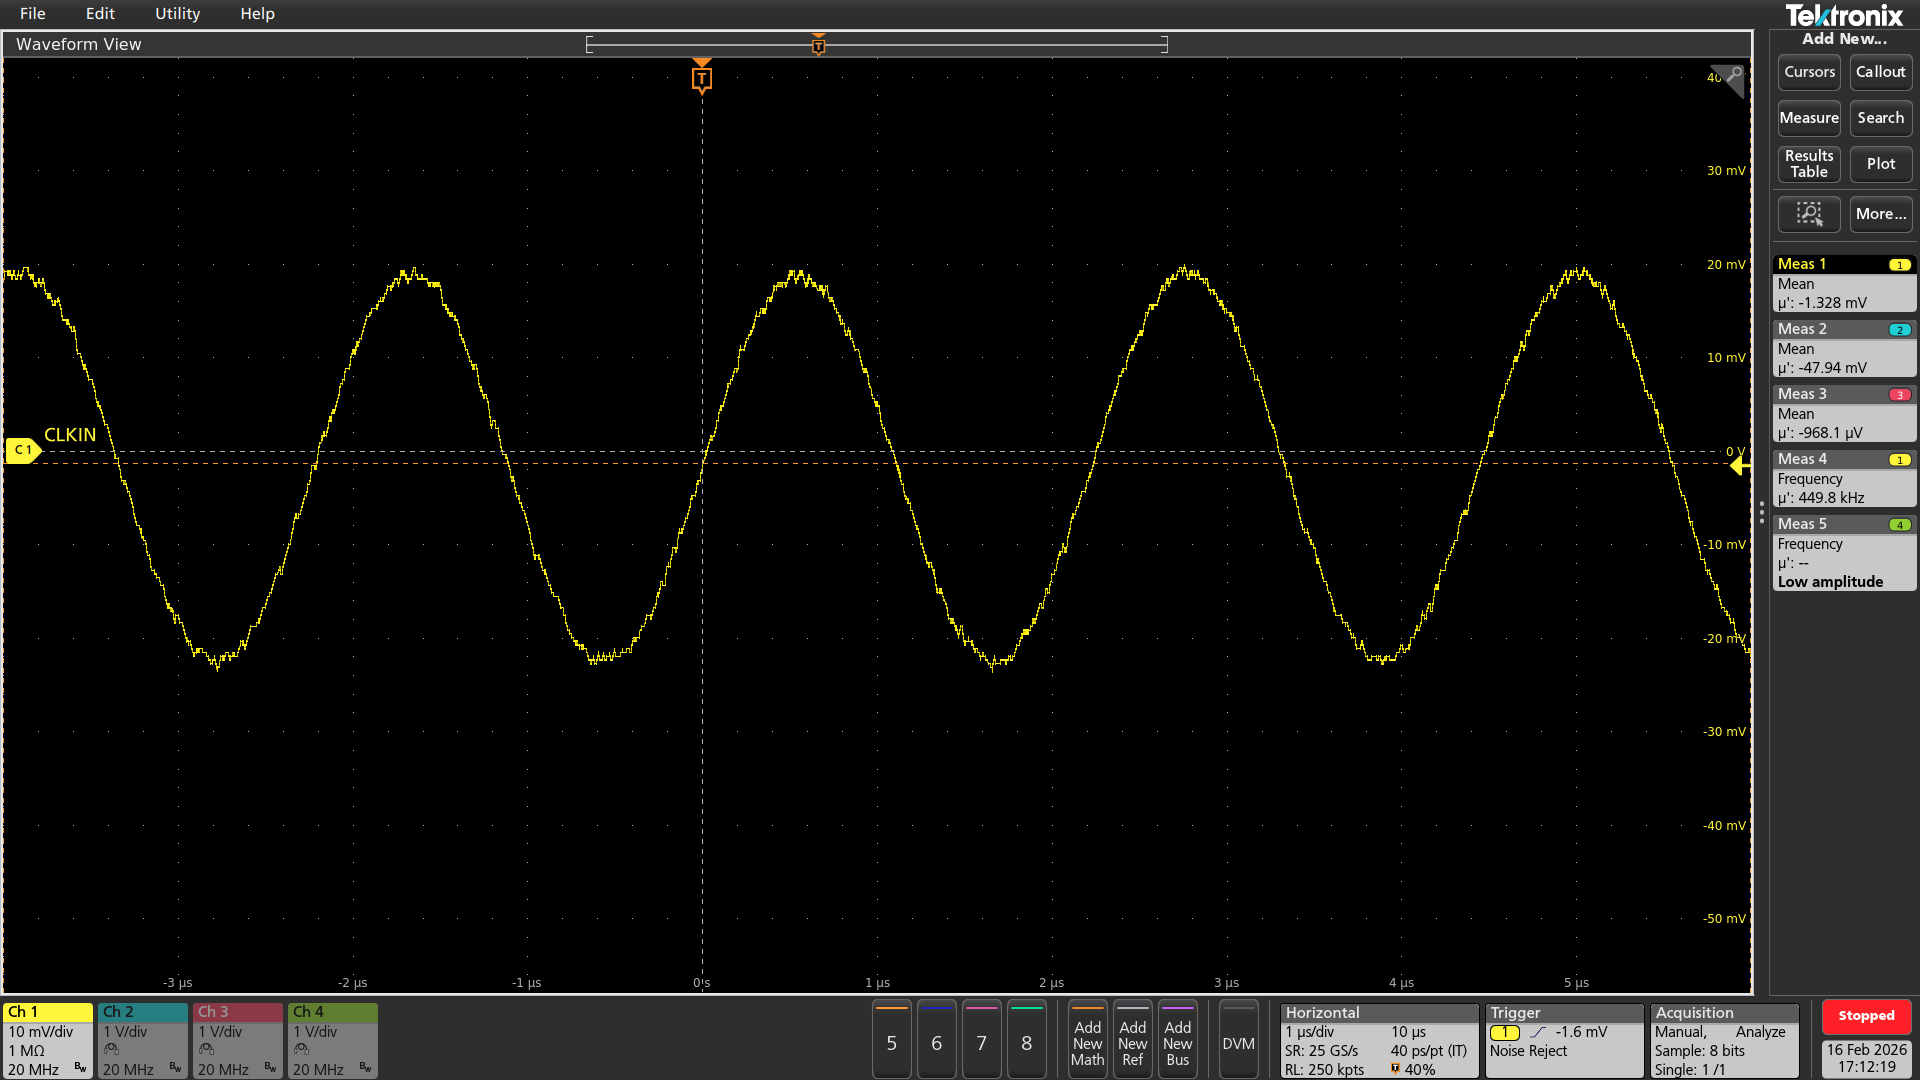Toggle Channel 2 badge on
Viewport: 1920px width, 1080px height.
(142, 1040)
